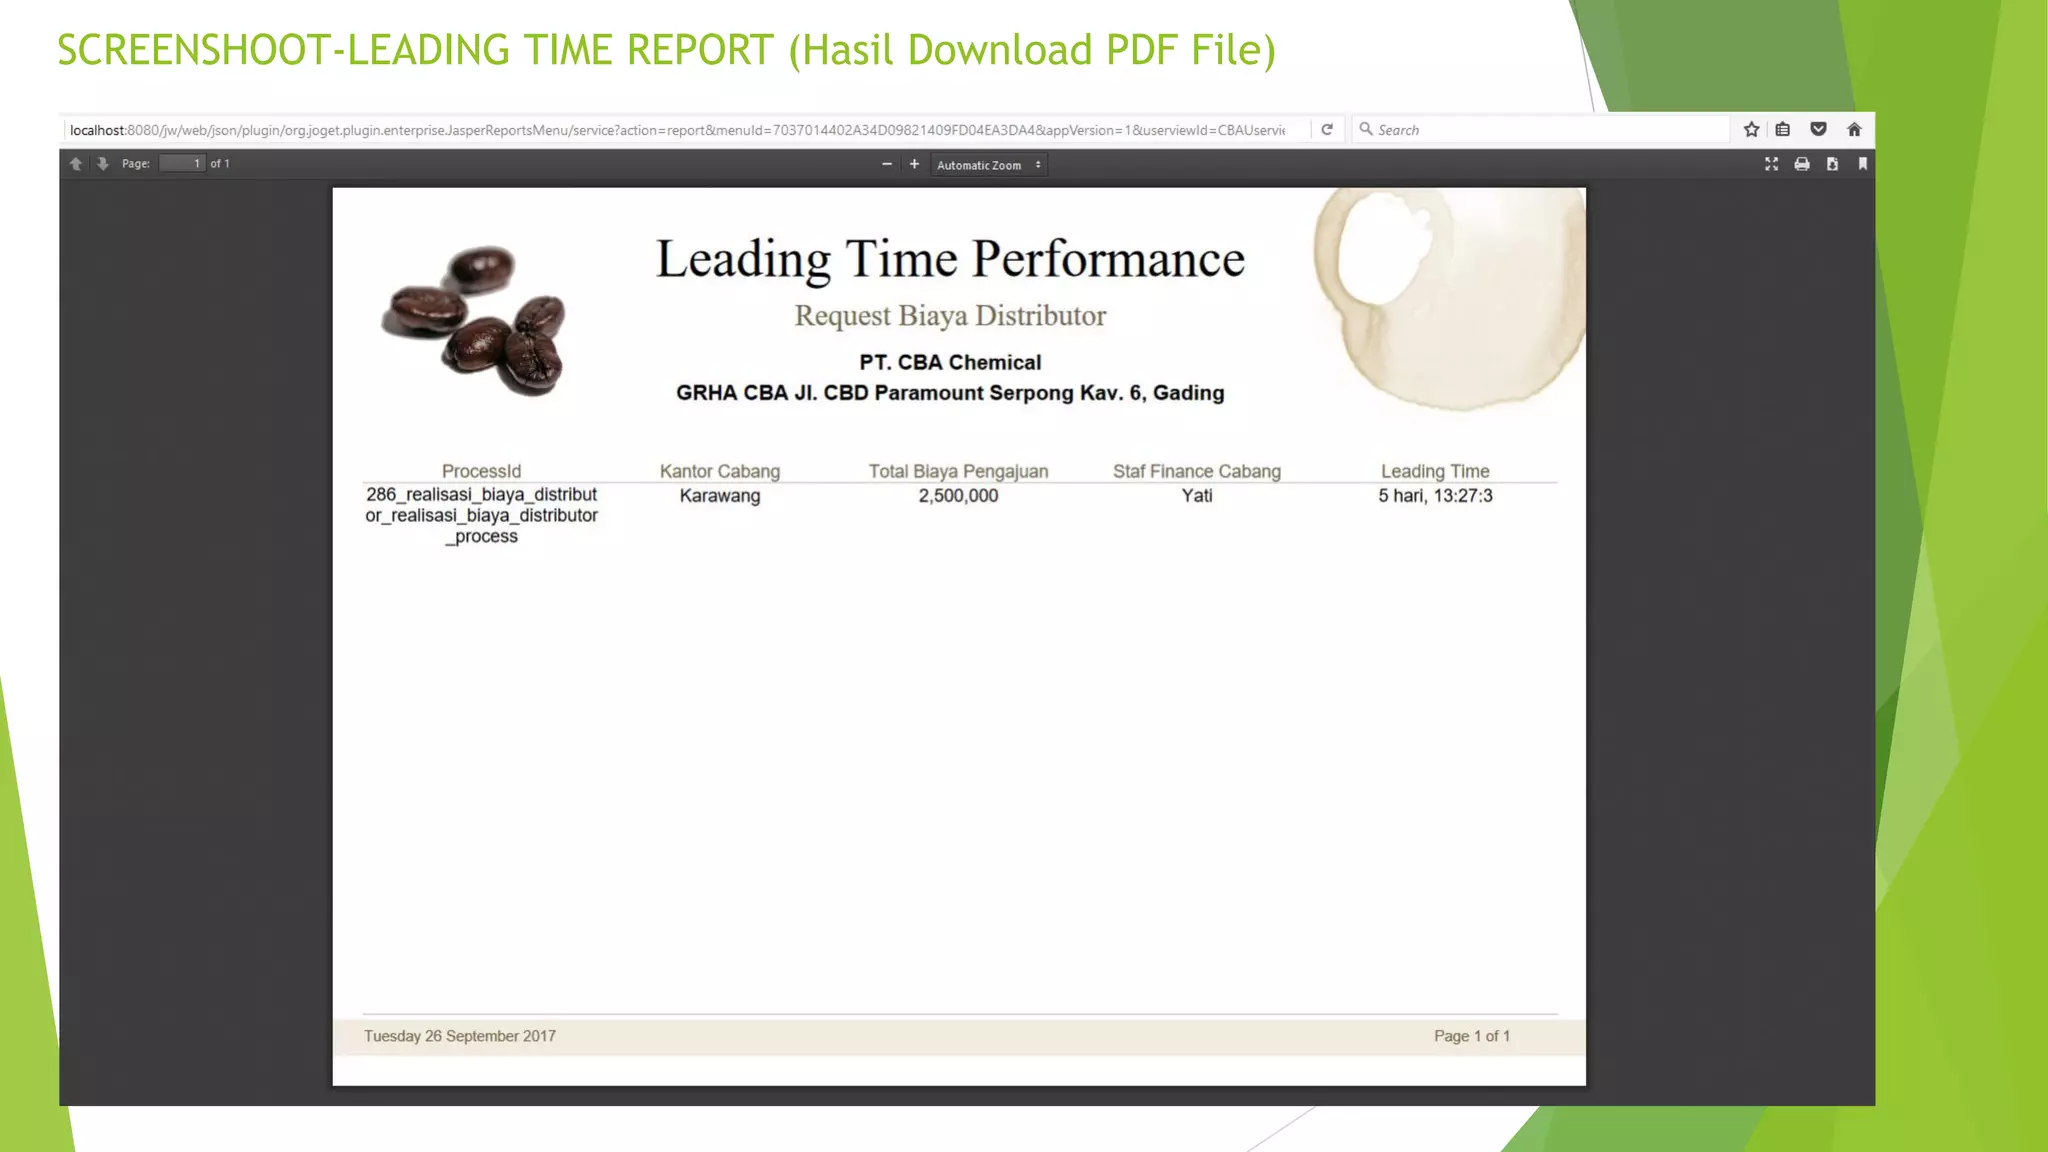The image size is (2048, 1152).
Task: Click the Pocket save icon
Action: [1819, 130]
